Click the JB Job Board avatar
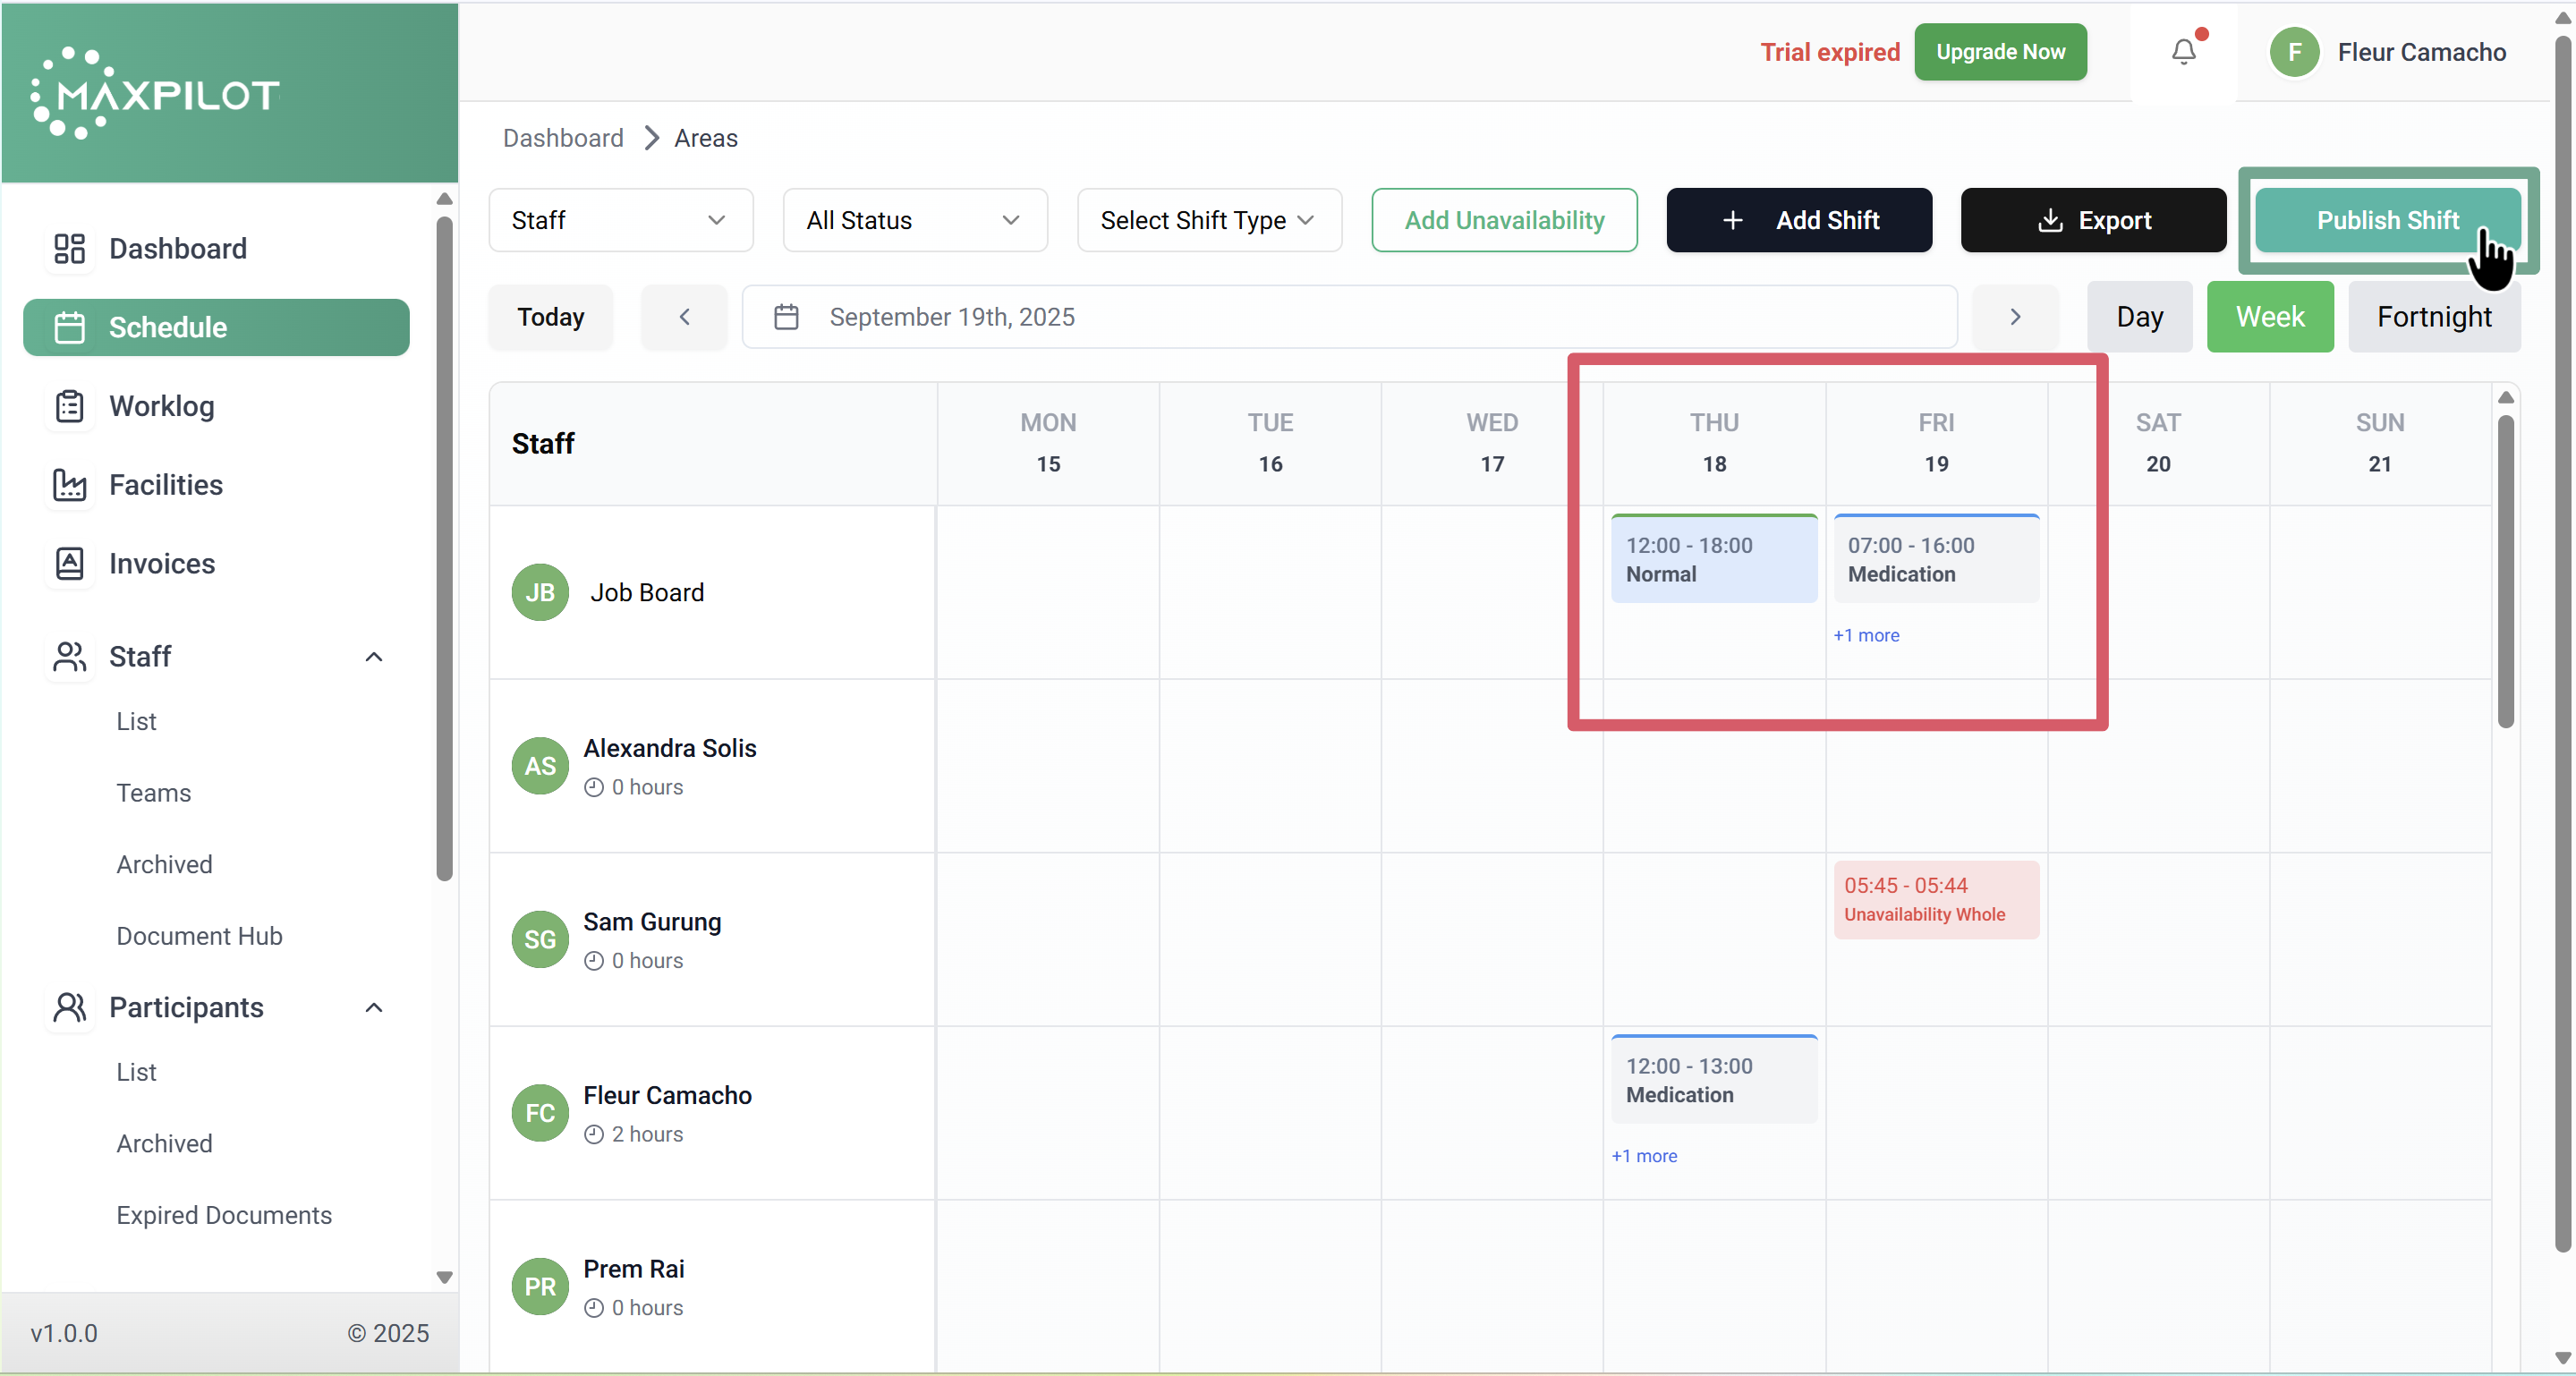 (540, 593)
